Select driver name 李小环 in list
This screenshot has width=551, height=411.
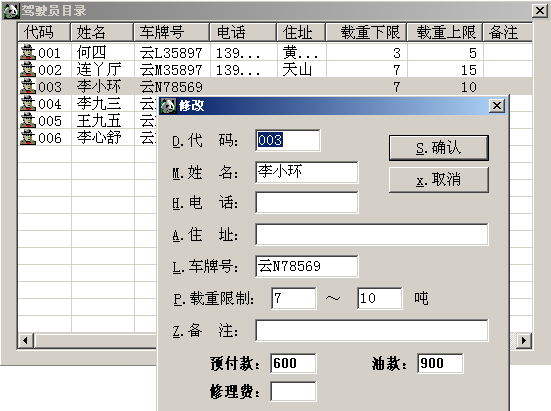[99, 86]
